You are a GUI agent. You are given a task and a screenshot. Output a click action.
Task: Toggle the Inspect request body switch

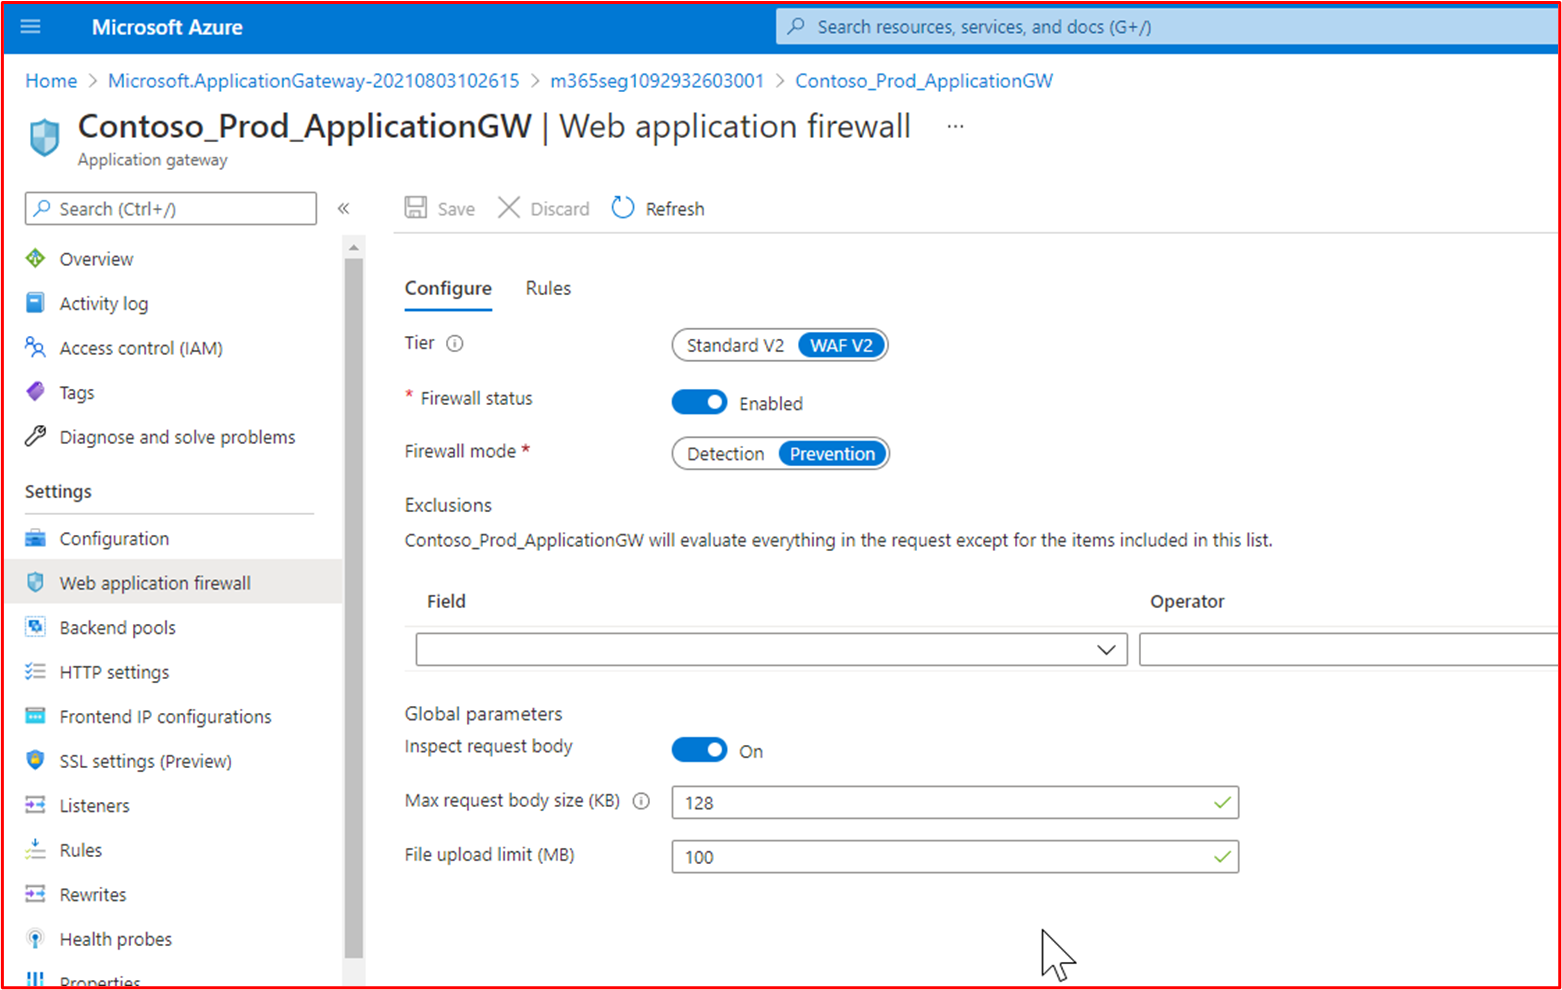(x=699, y=750)
